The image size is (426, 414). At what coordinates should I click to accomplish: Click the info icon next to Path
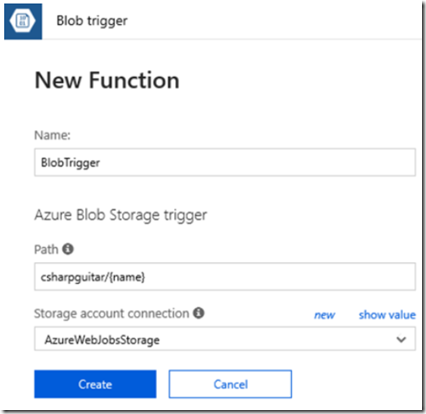point(68,249)
